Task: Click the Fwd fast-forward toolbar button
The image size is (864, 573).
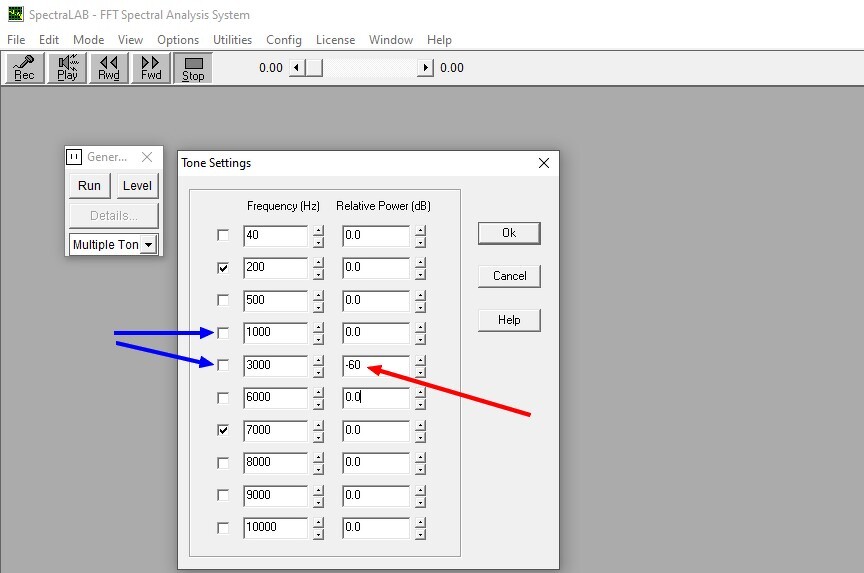Action: tap(151, 68)
